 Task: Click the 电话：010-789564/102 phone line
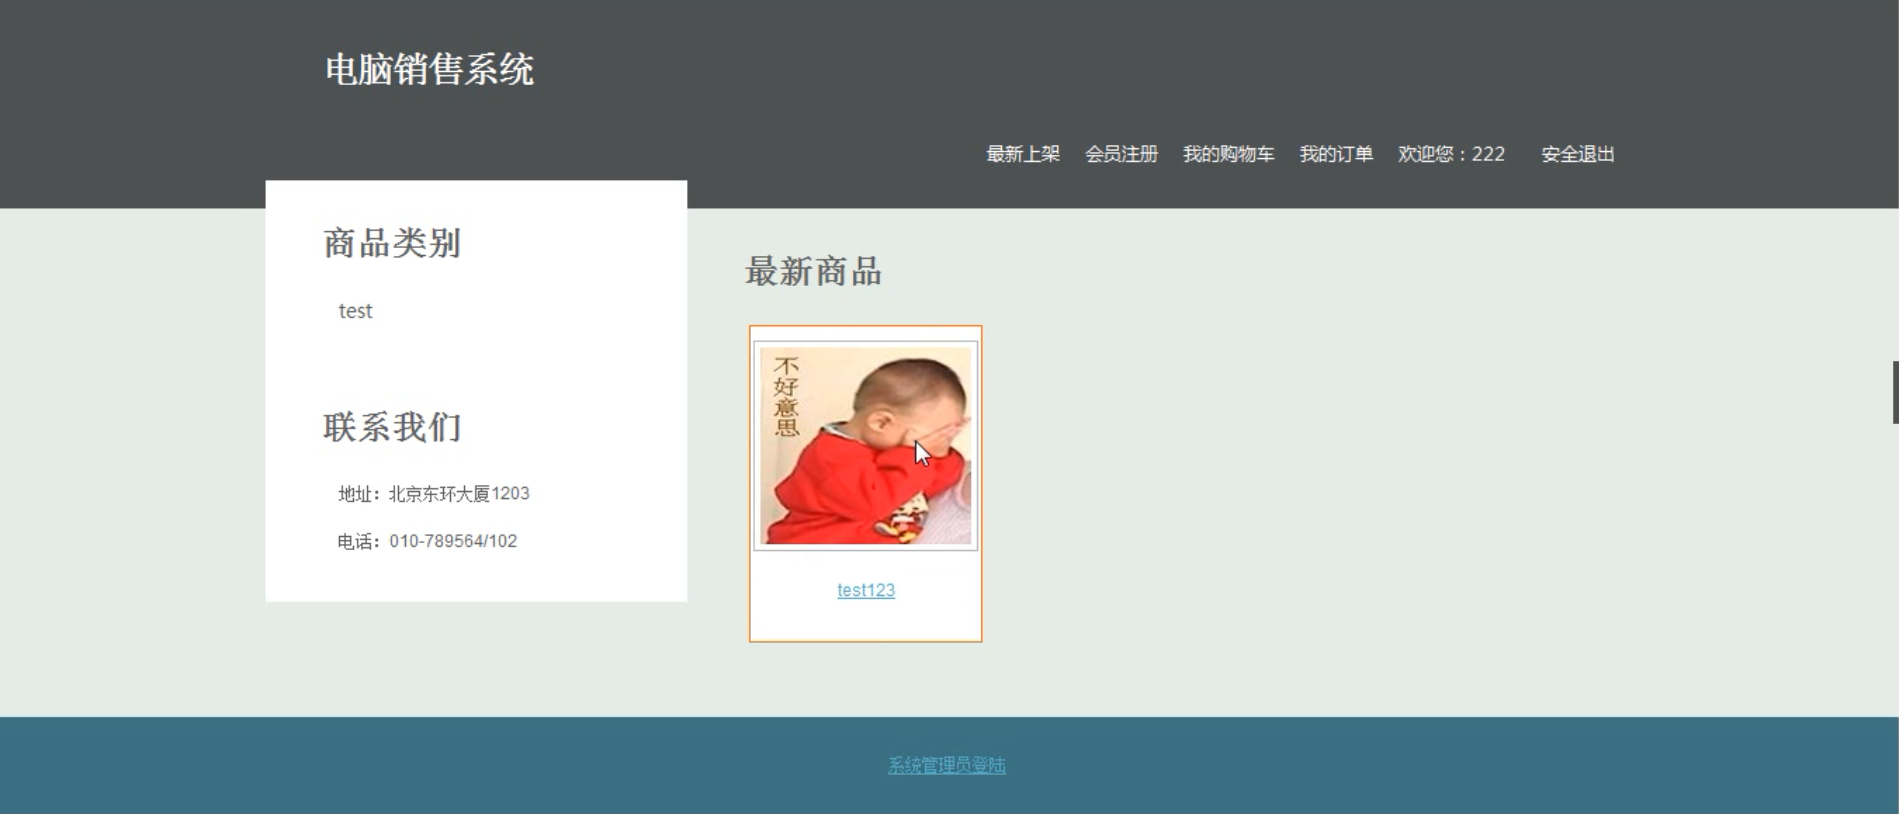[x=427, y=541]
